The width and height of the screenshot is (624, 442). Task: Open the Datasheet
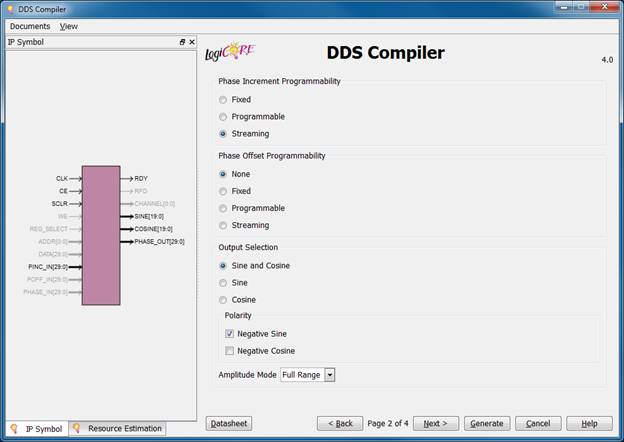pyautogui.click(x=229, y=424)
